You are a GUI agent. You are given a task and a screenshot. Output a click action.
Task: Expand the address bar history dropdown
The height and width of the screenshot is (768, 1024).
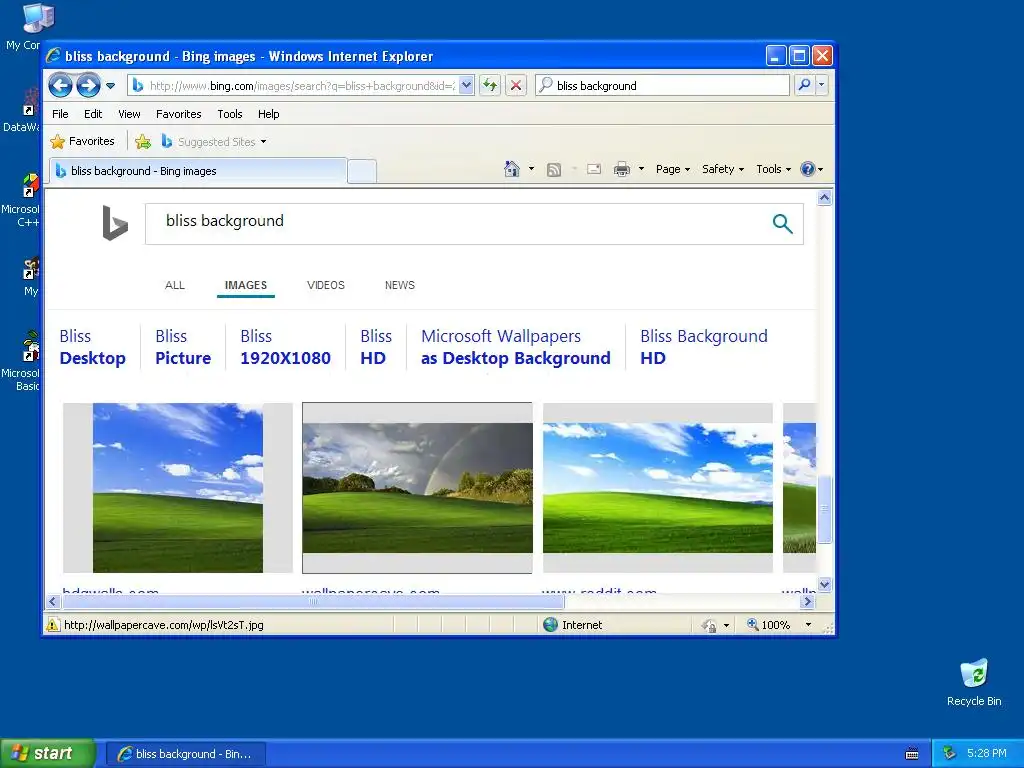click(x=466, y=86)
